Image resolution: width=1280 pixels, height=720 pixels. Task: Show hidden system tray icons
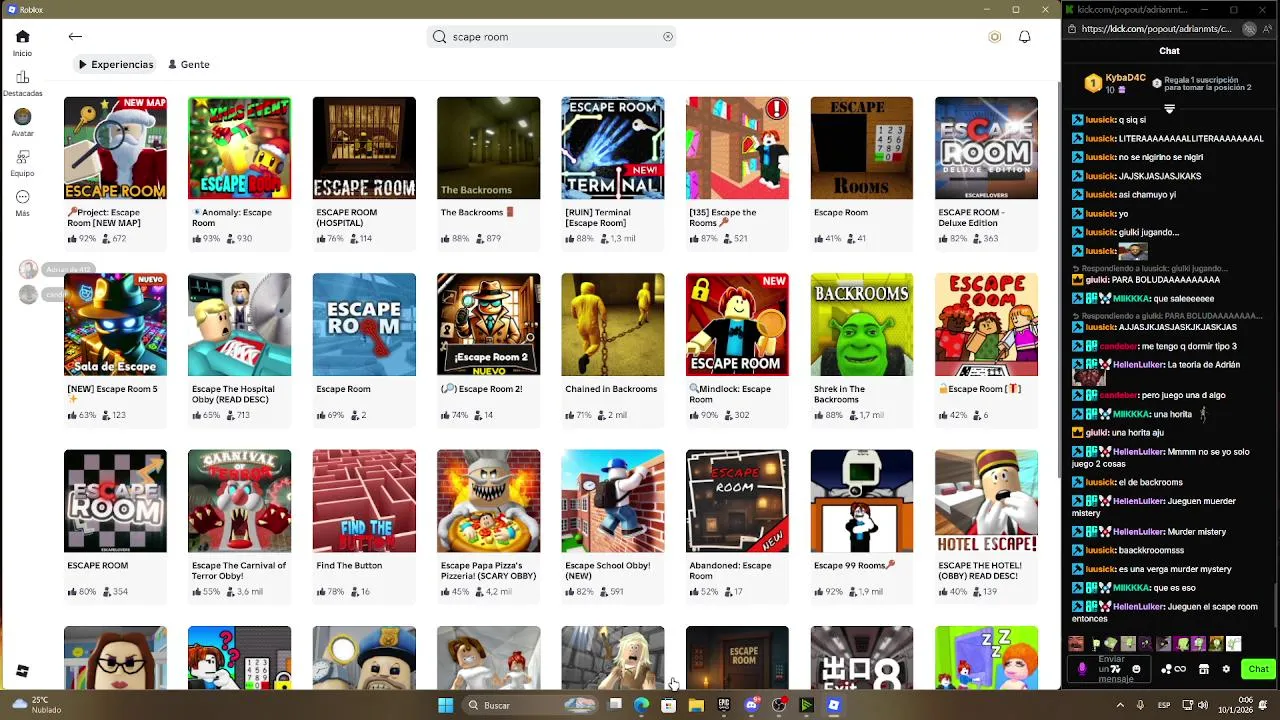pyautogui.click(x=1120, y=705)
